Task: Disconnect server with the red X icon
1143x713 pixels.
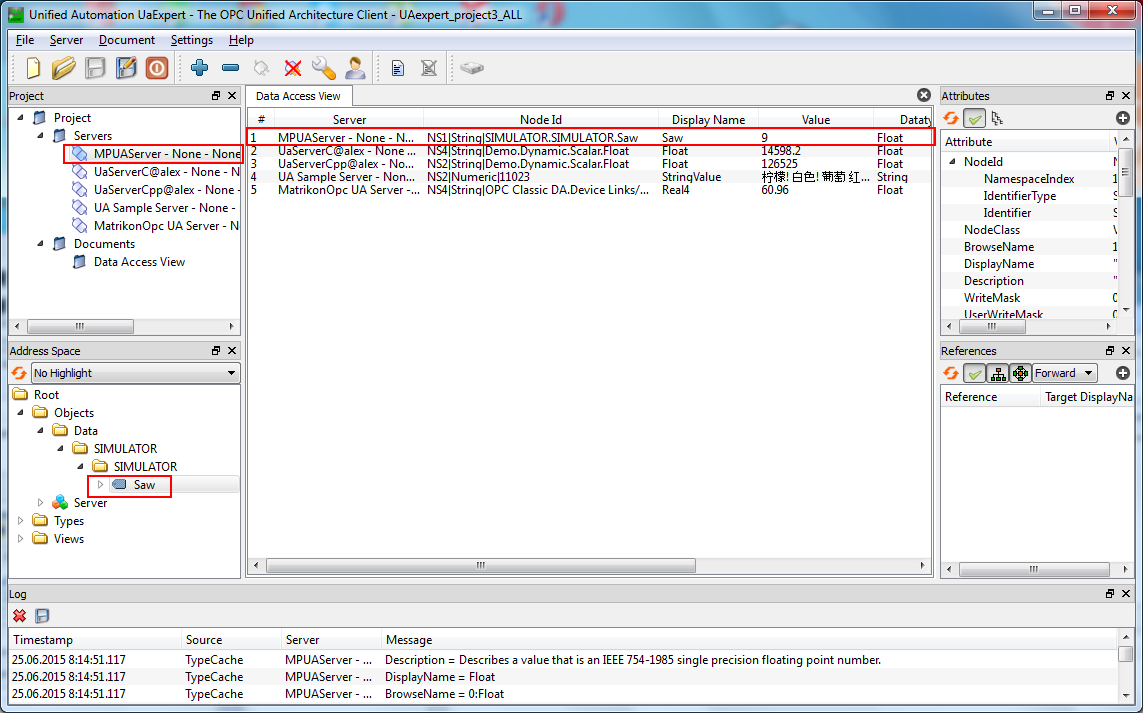Action: 293,69
